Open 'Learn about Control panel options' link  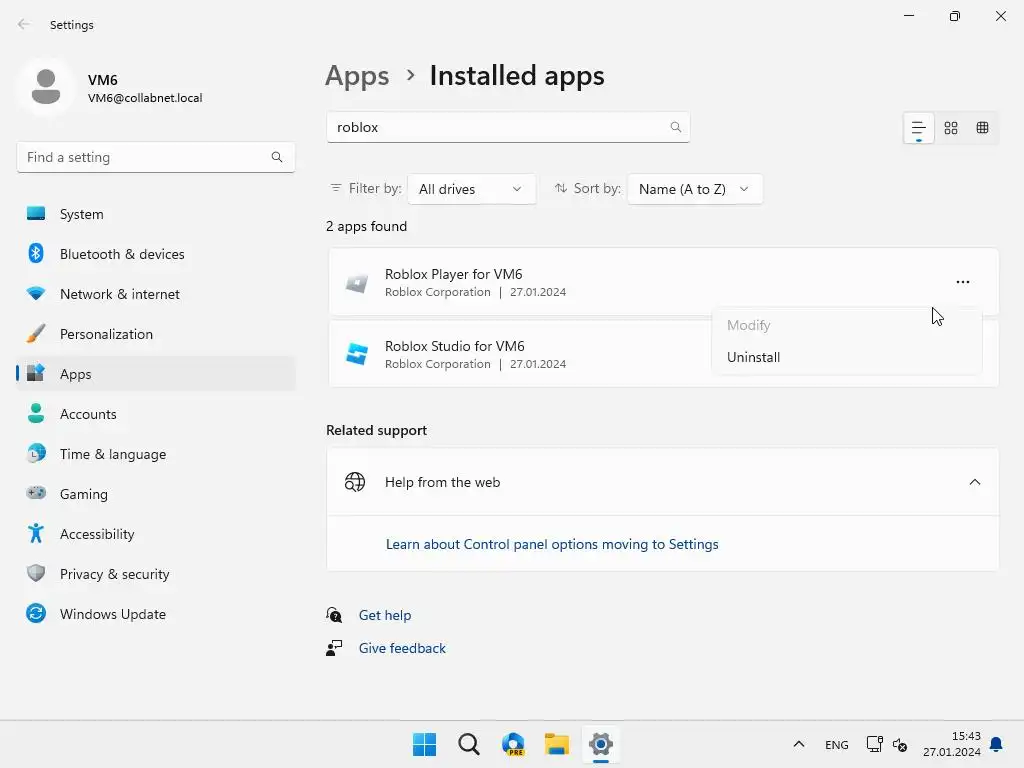tap(552, 544)
